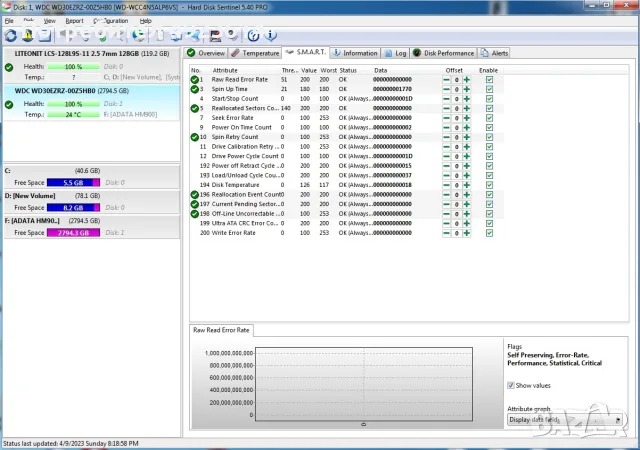Screen dimensions: 640x450
Task: Click plus offset icon for Power On Time Count
Action: point(467,127)
